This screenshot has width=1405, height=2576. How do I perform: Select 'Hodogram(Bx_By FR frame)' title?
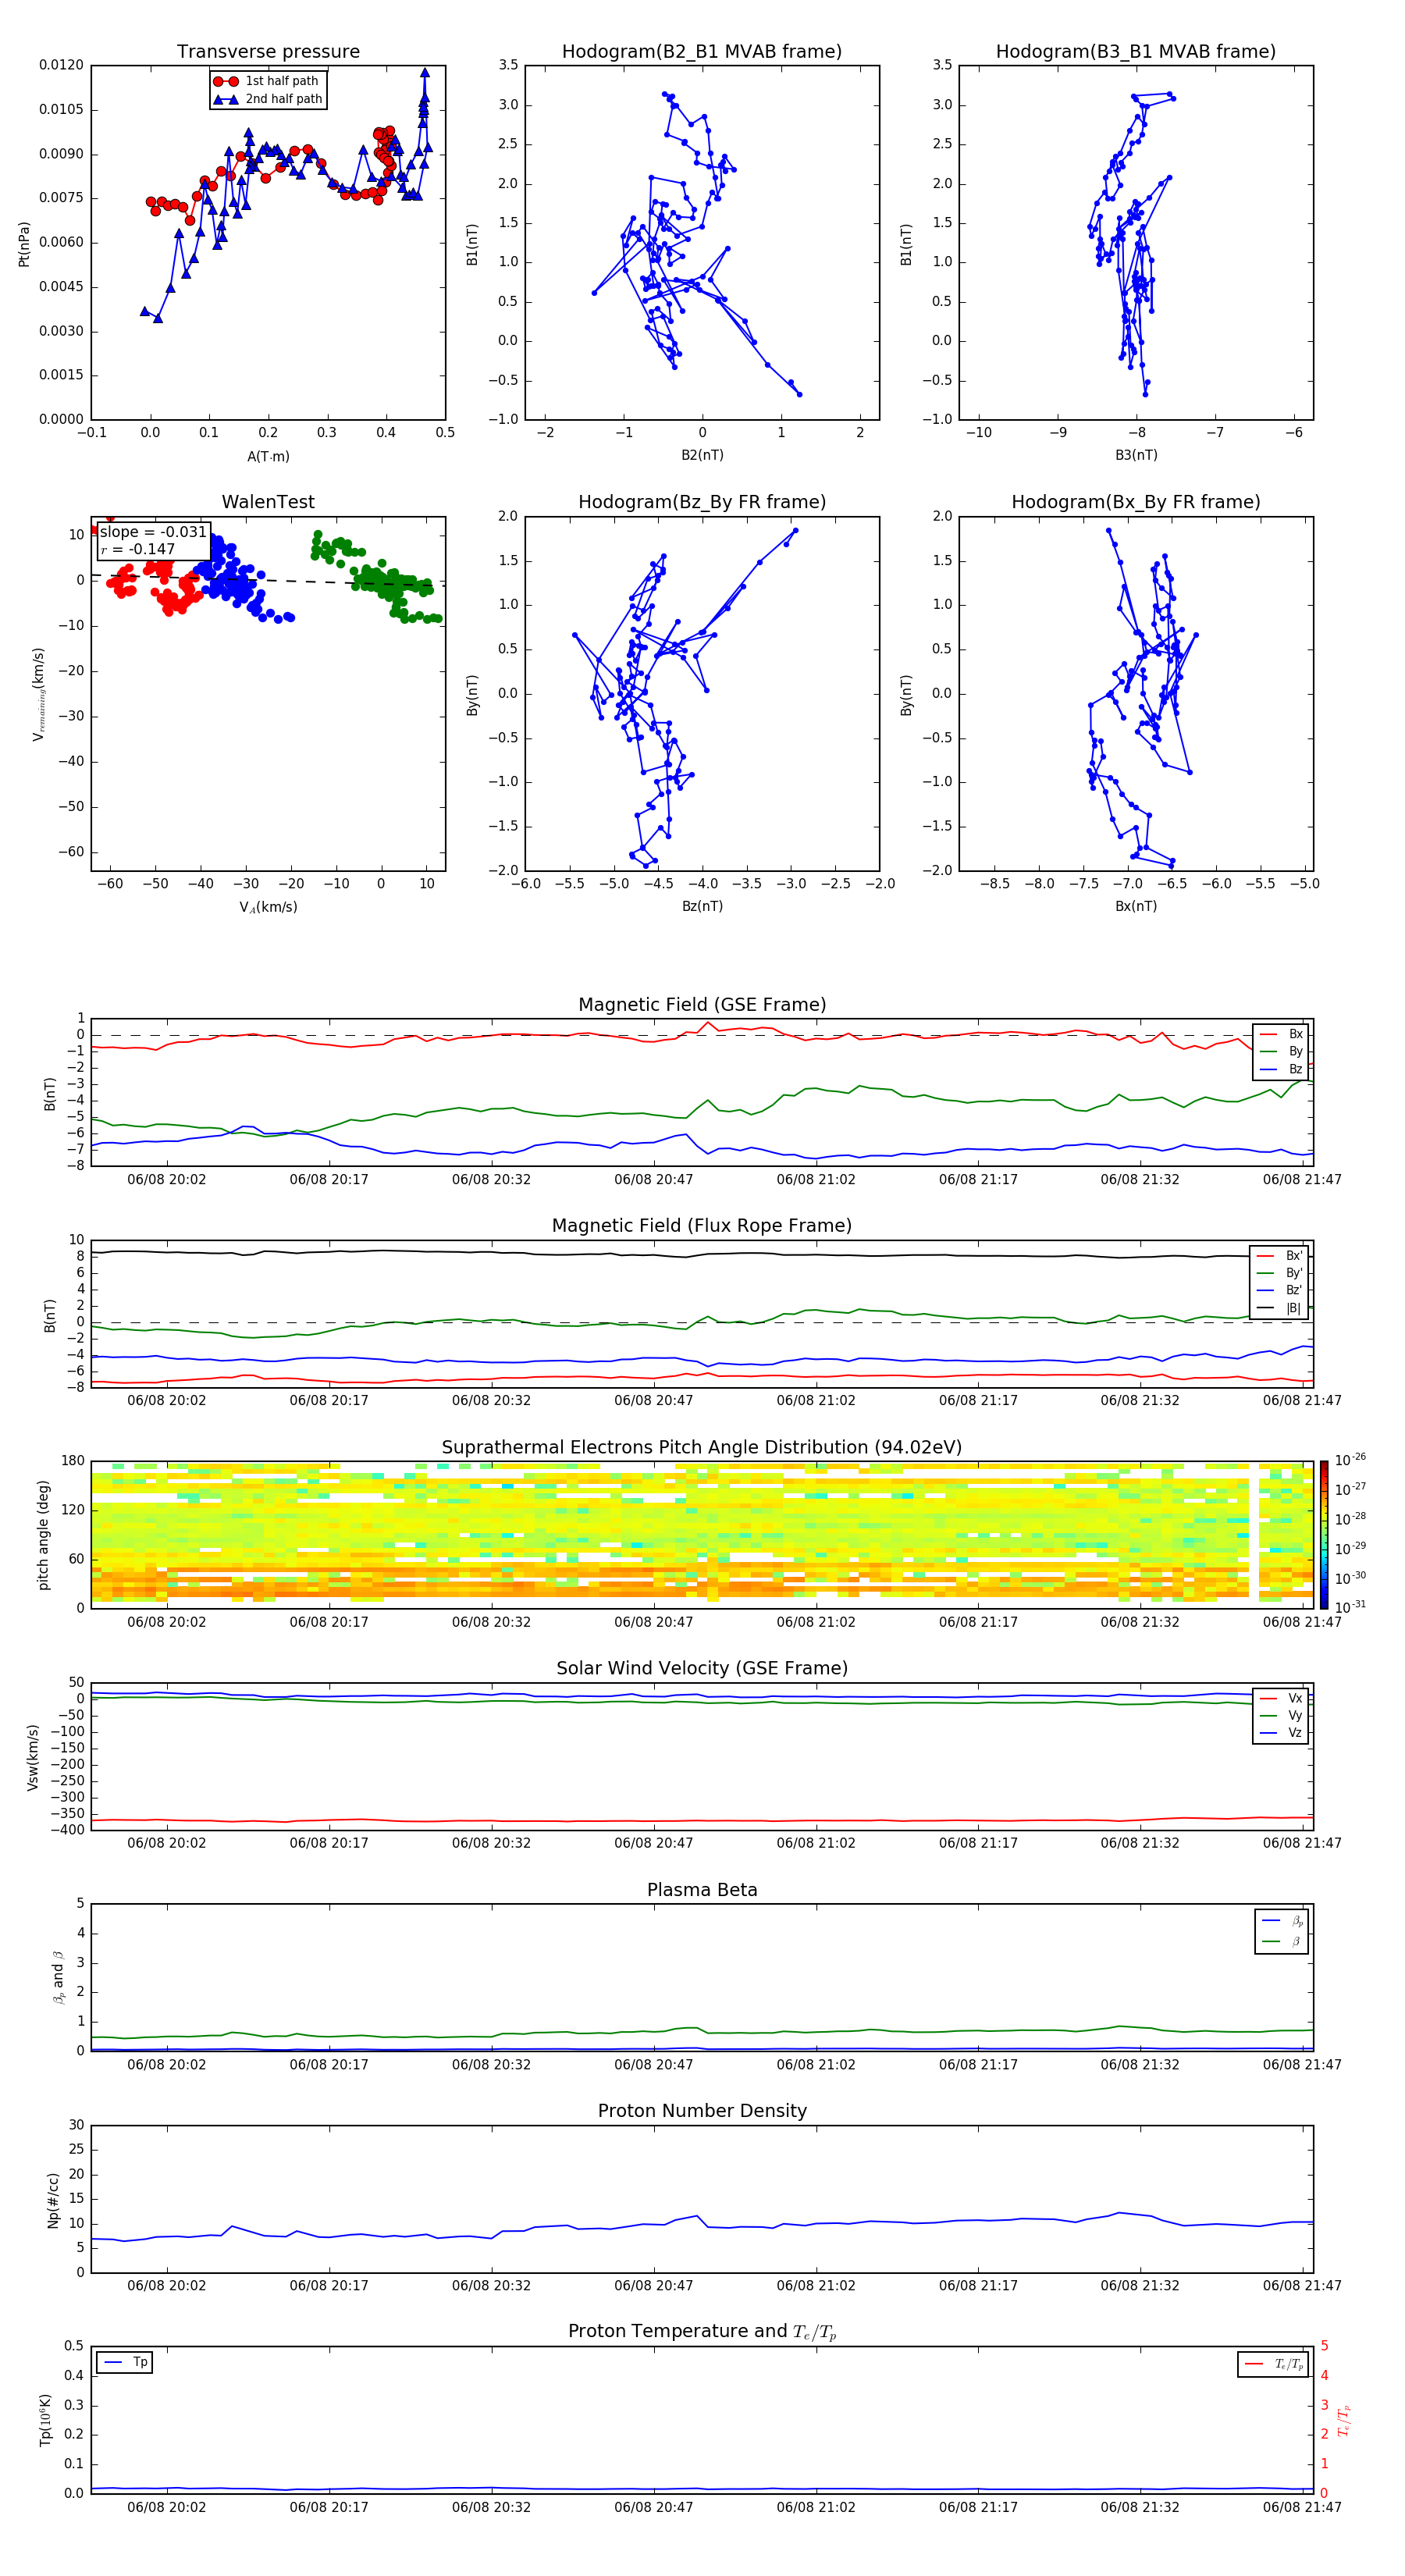1136,502
